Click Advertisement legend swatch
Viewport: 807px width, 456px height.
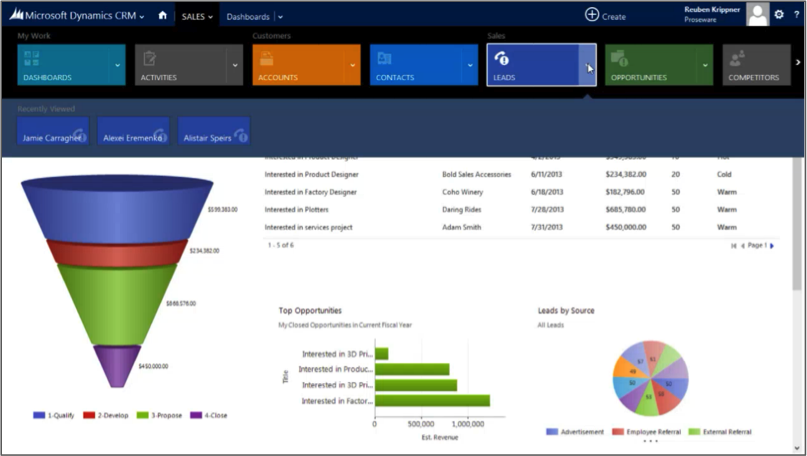coord(552,432)
